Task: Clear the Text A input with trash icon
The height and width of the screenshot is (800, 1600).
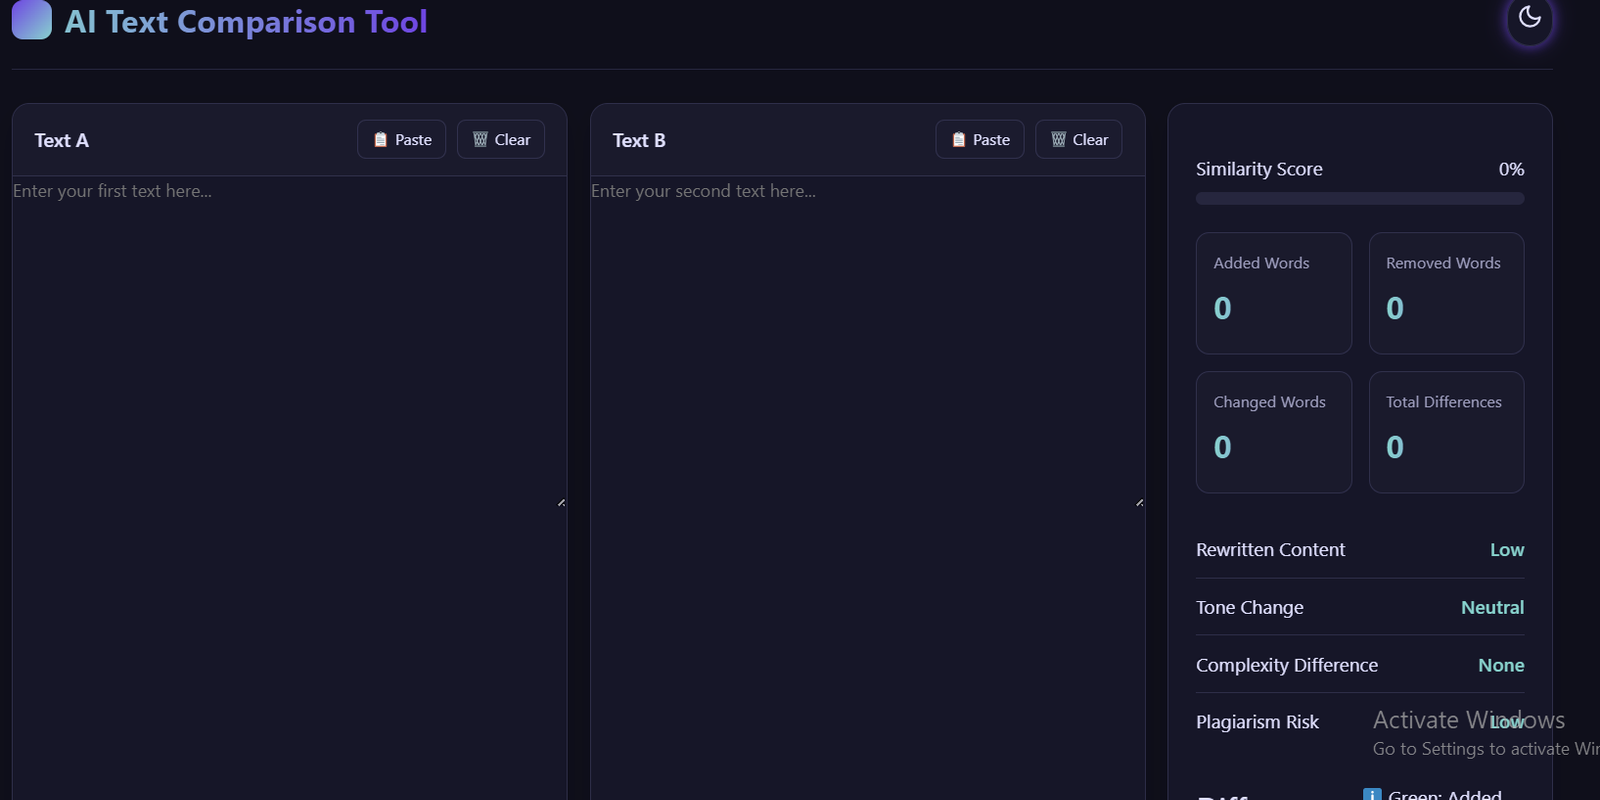Action: tap(501, 140)
